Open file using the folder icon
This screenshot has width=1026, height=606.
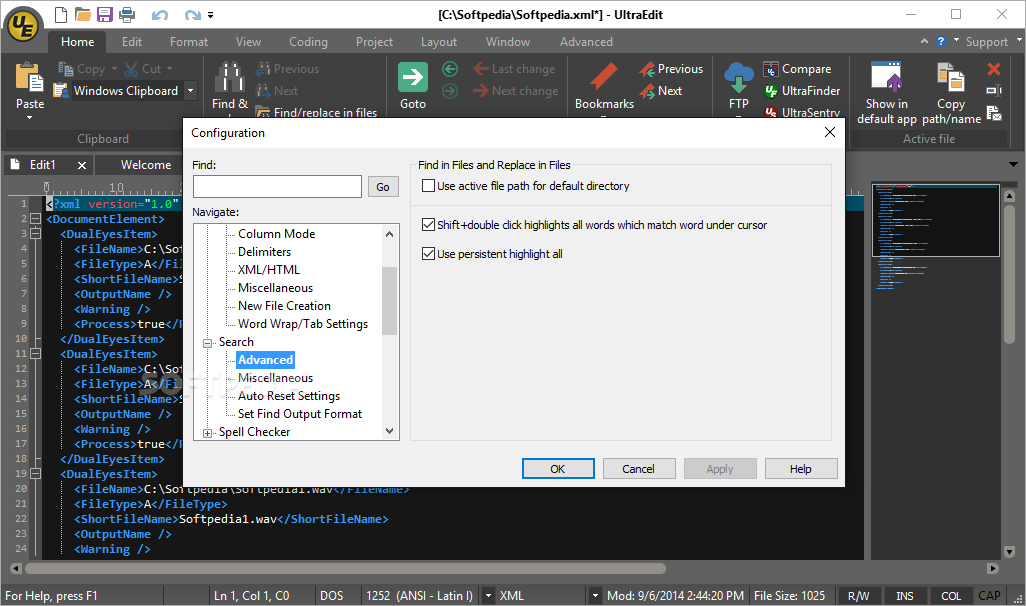point(82,14)
